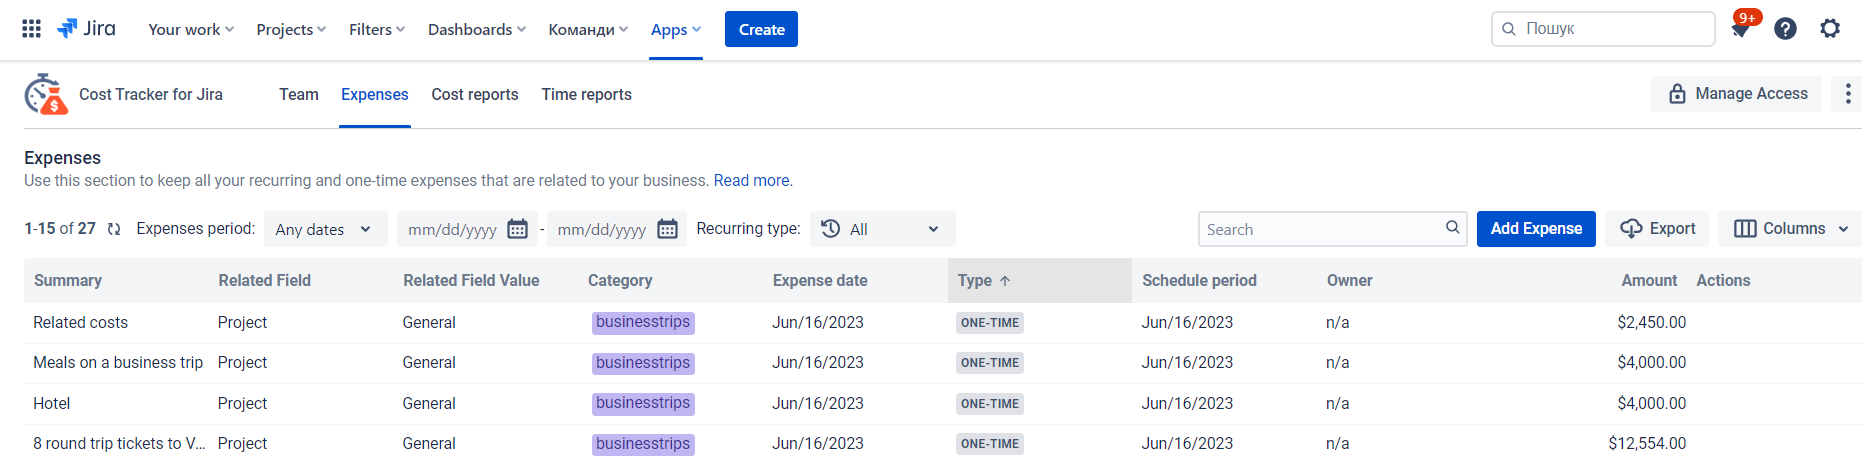The image size is (1862, 461).
Task: Sort by the Amount column header
Action: pos(1649,281)
